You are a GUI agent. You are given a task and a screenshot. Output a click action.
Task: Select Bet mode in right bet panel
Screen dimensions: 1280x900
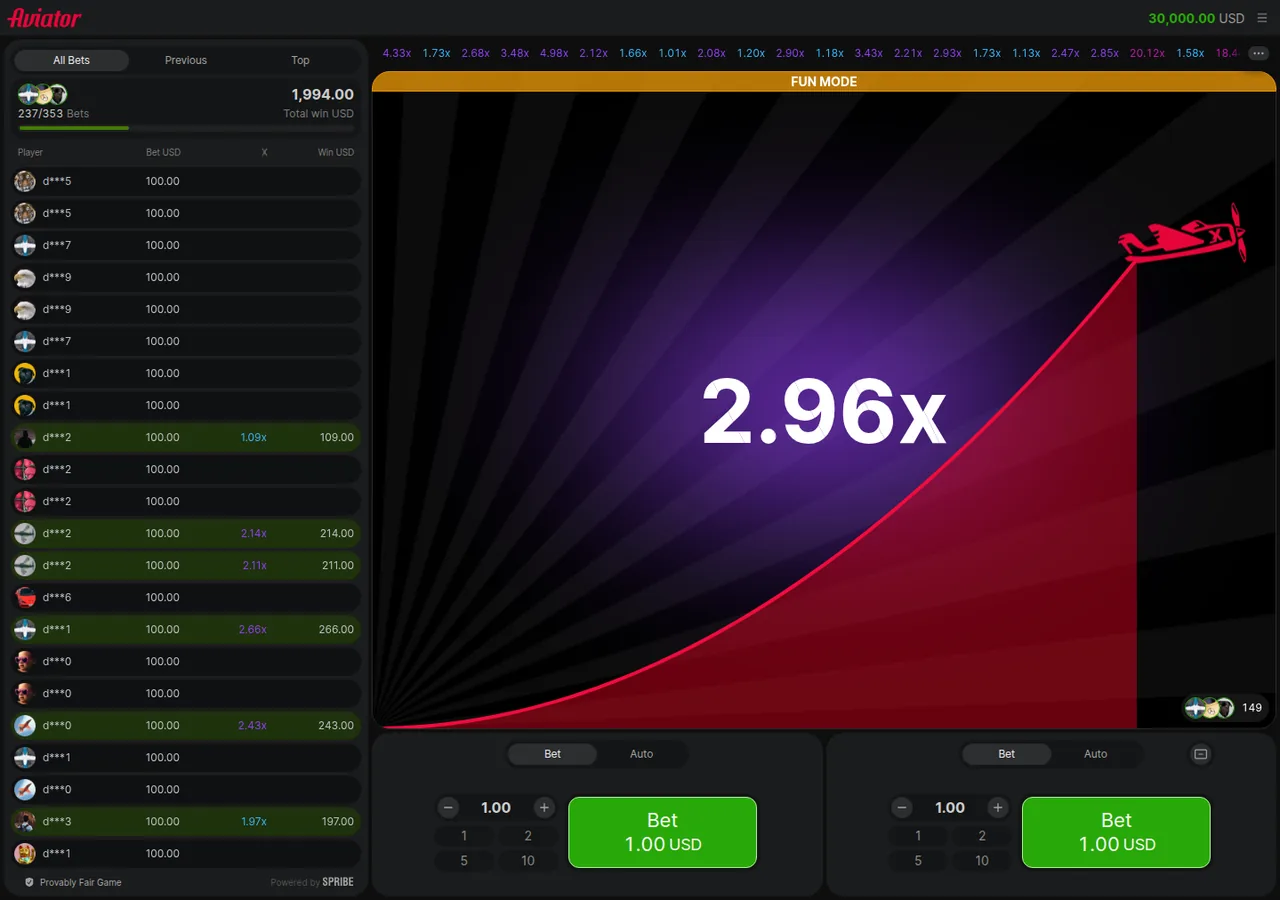pyautogui.click(x=1006, y=754)
